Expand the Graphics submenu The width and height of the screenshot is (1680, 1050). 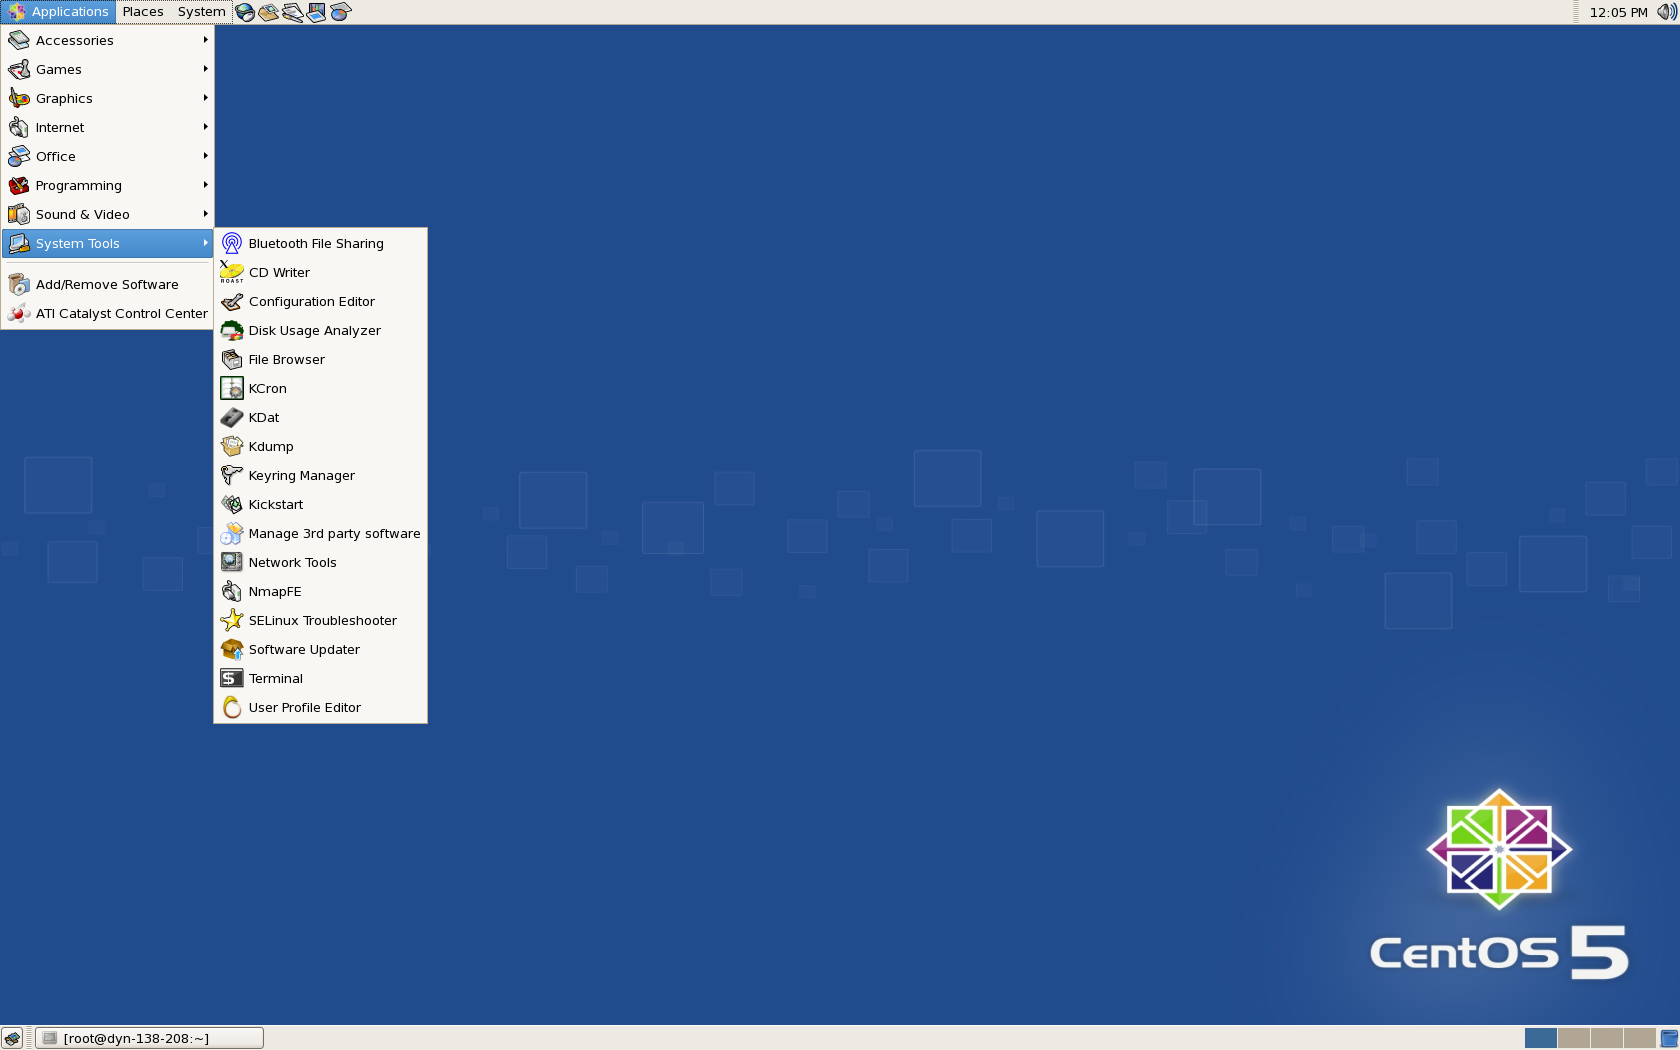(108, 98)
